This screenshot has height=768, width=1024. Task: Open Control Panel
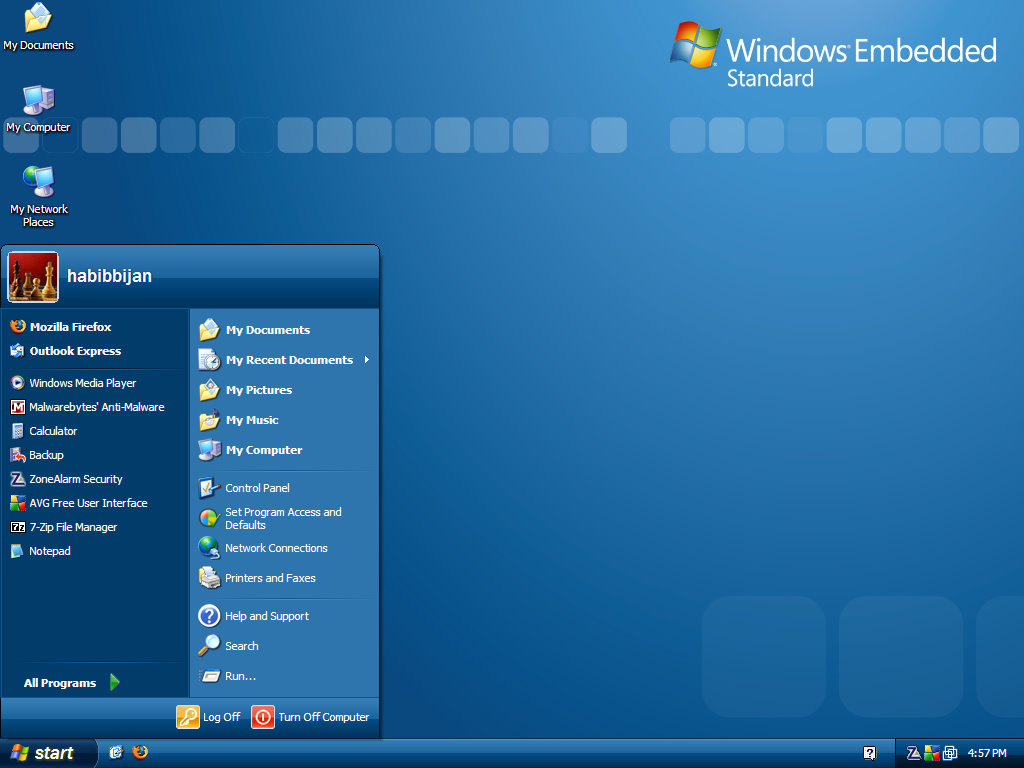[285, 488]
